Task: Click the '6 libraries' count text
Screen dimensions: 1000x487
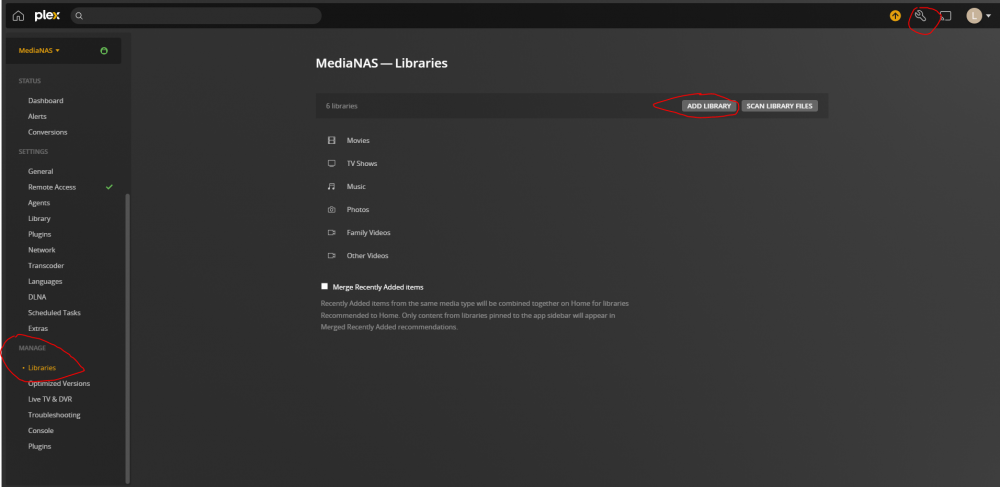Action: click(x=342, y=106)
